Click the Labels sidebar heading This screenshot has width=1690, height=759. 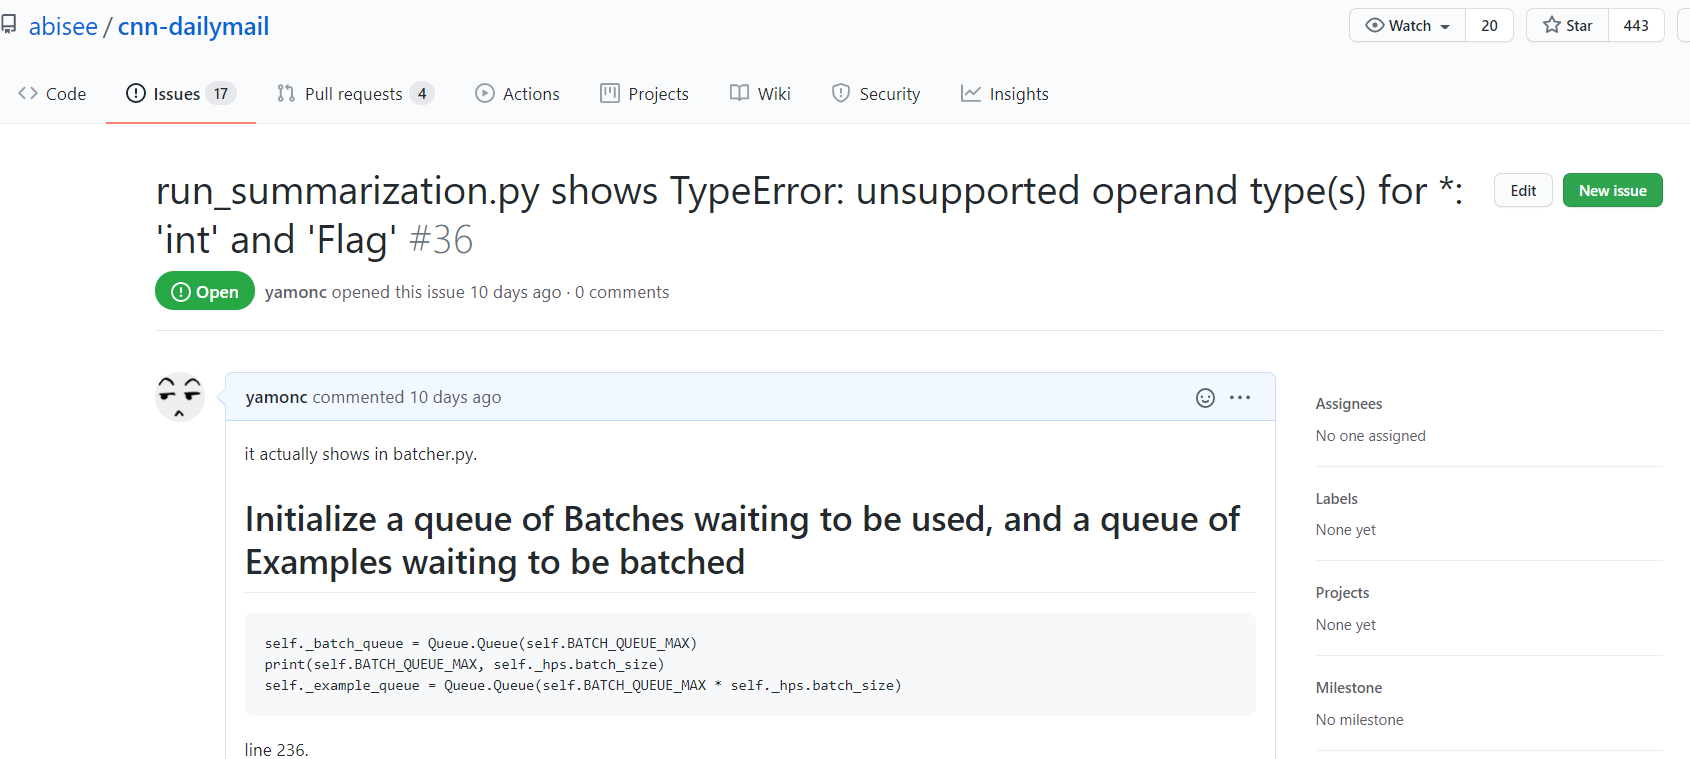(x=1337, y=499)
